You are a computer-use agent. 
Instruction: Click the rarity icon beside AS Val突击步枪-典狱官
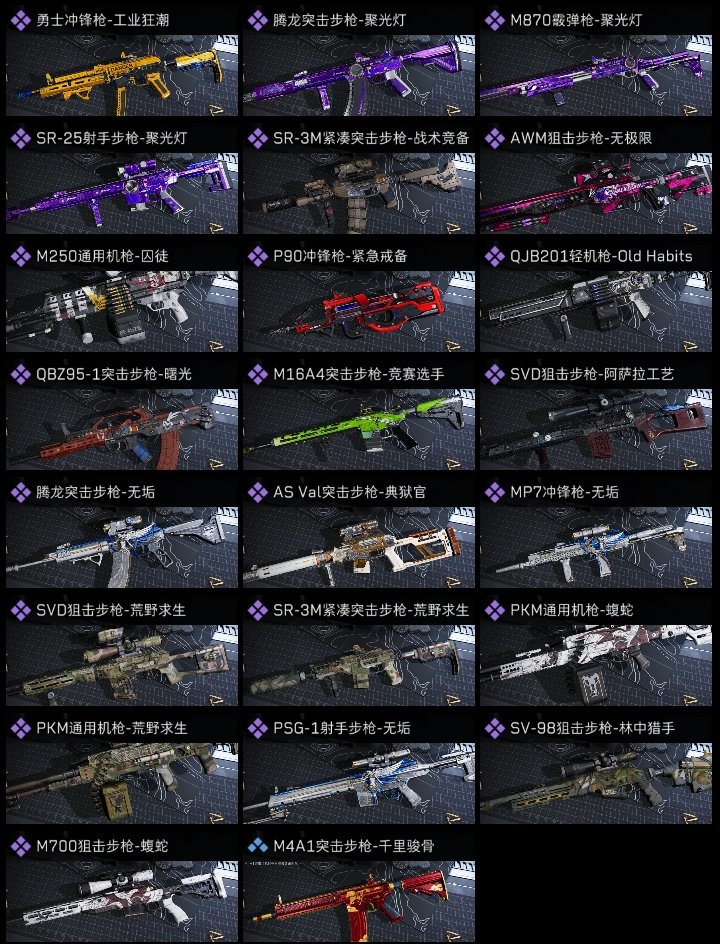(x=258, y=492)
